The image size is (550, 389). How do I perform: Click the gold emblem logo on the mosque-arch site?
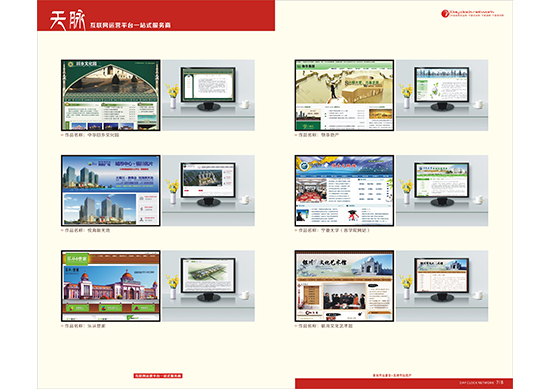pyautogui.click(x=71, y=65)
